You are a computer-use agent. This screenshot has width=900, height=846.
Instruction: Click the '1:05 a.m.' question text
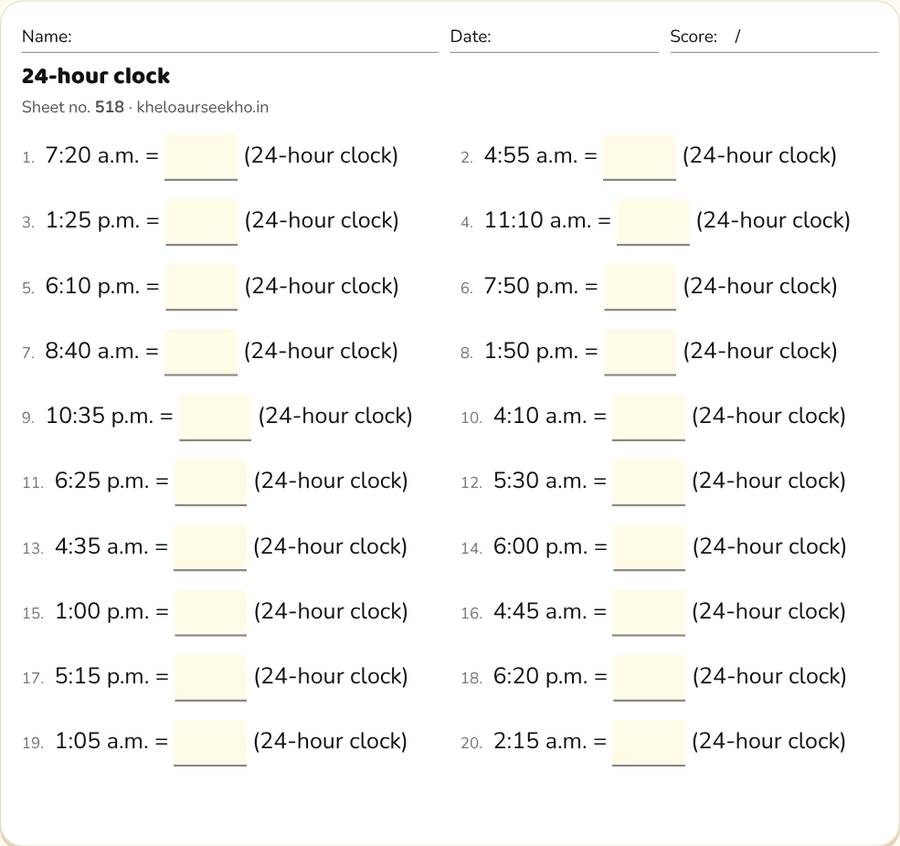pos(102,742)
